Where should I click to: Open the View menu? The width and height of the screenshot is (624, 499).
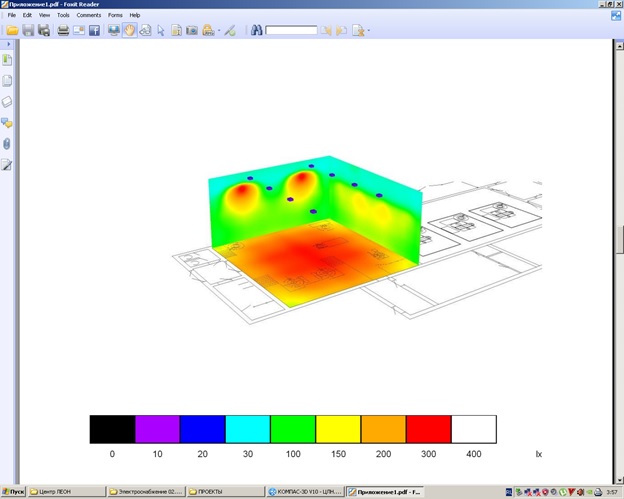[x=44, y=15]
